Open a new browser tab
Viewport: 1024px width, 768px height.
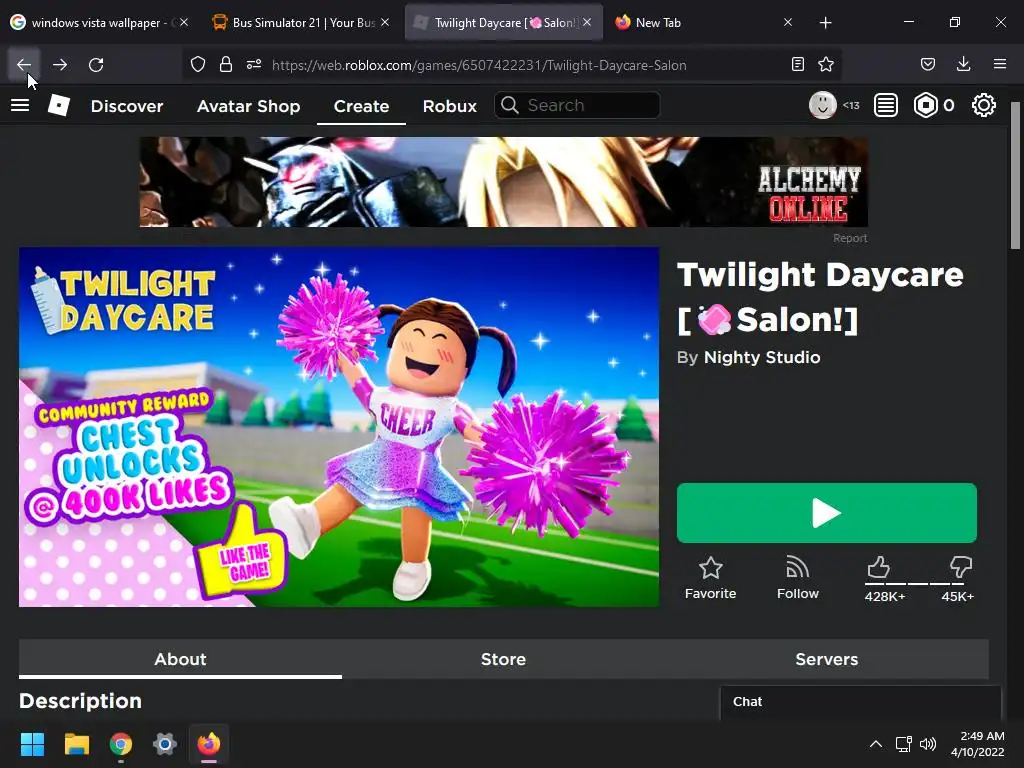click(x=825, y=23)
